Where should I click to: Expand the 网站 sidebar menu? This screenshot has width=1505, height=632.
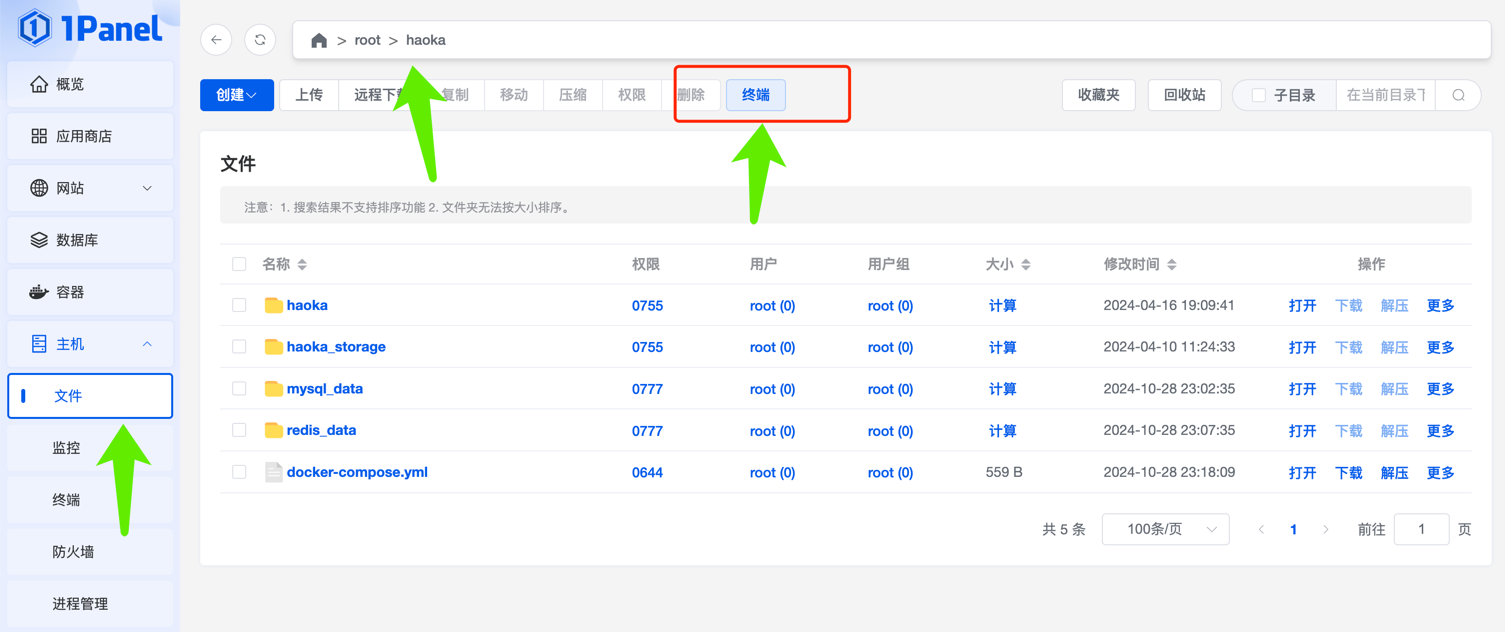[x=90, y=188]
